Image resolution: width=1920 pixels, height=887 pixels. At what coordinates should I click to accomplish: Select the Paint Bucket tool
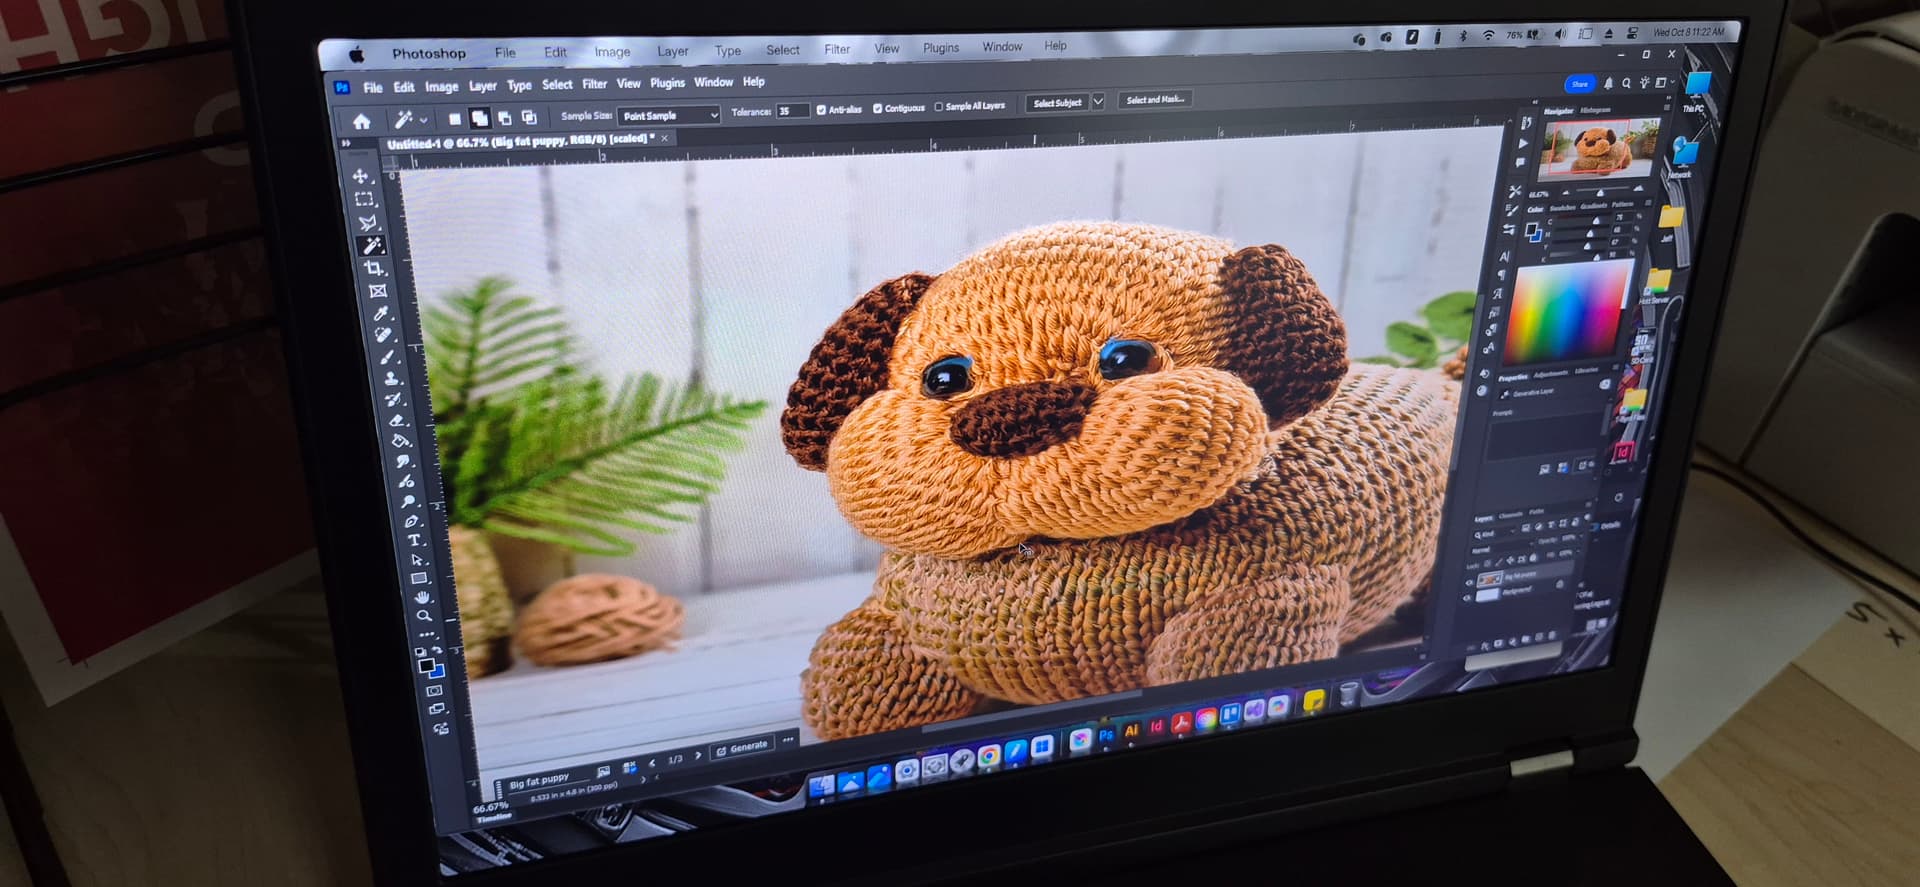coord(400,440)
